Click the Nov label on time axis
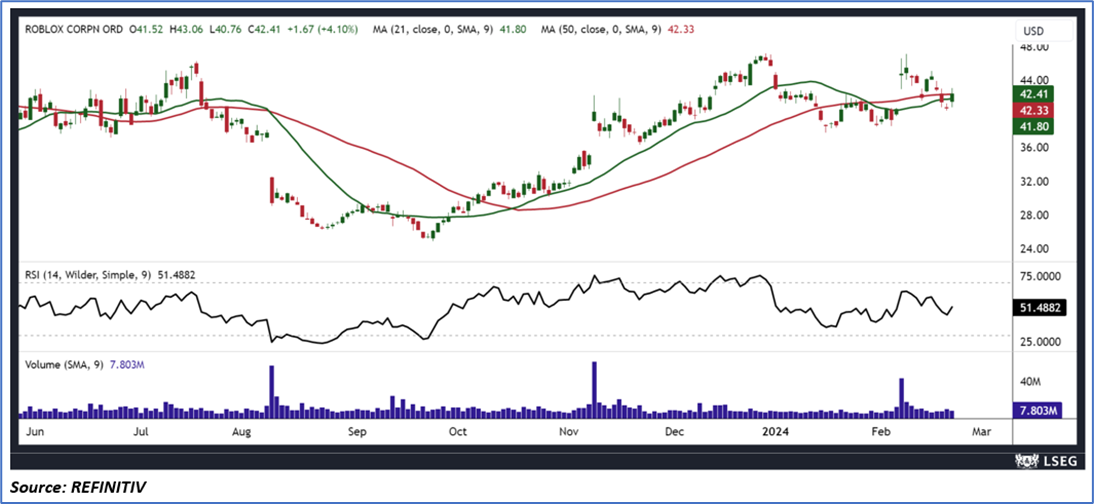1094x504 pixels. click(571, 432)
